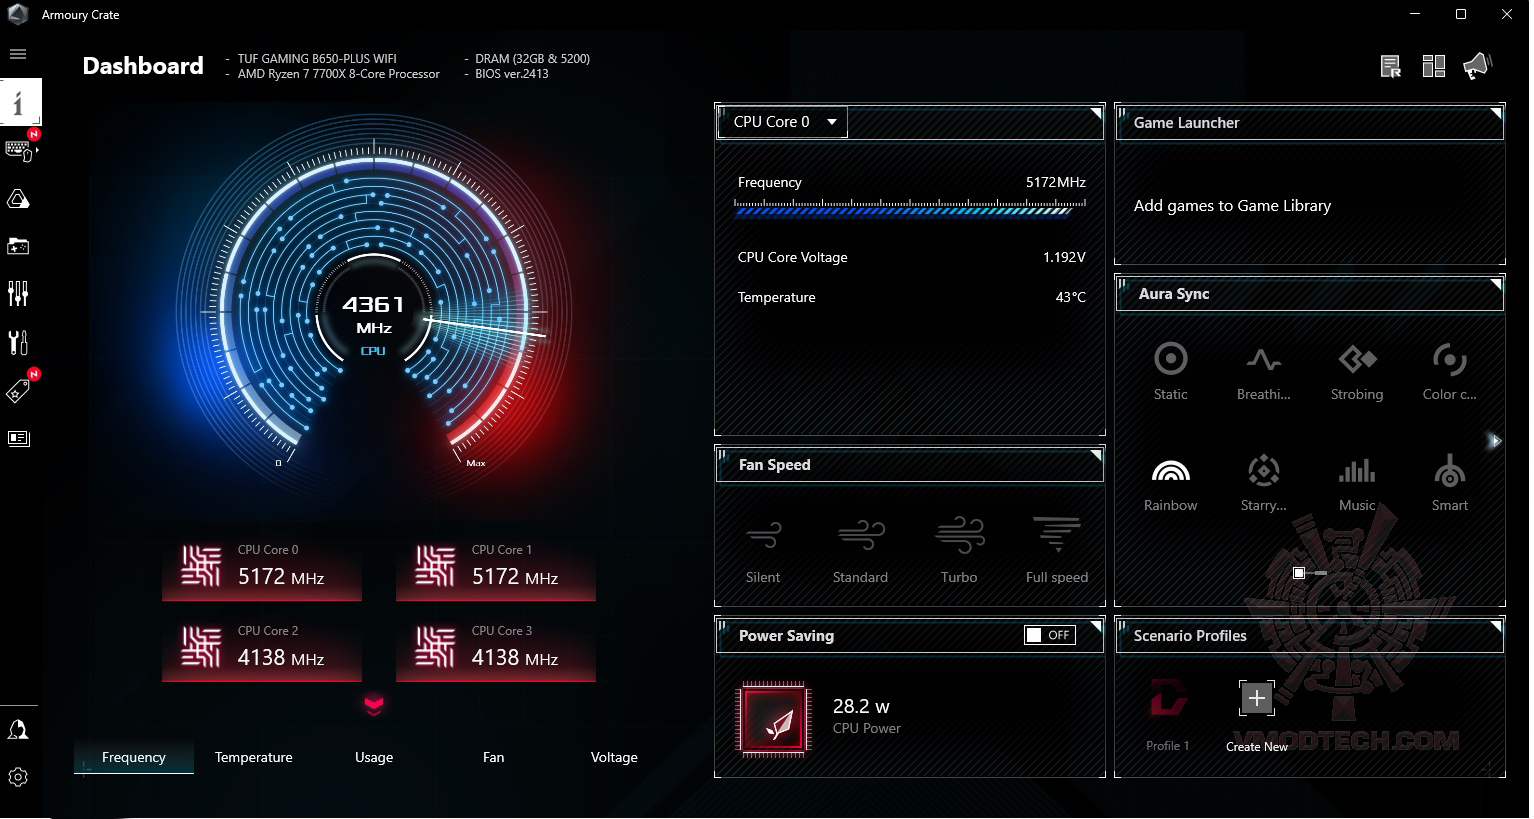Open Scenario Profiles sliders icon in sidebar
The height and width of the screenshot is (819, 1534).
pyautogui.click(x=18, y=293)
